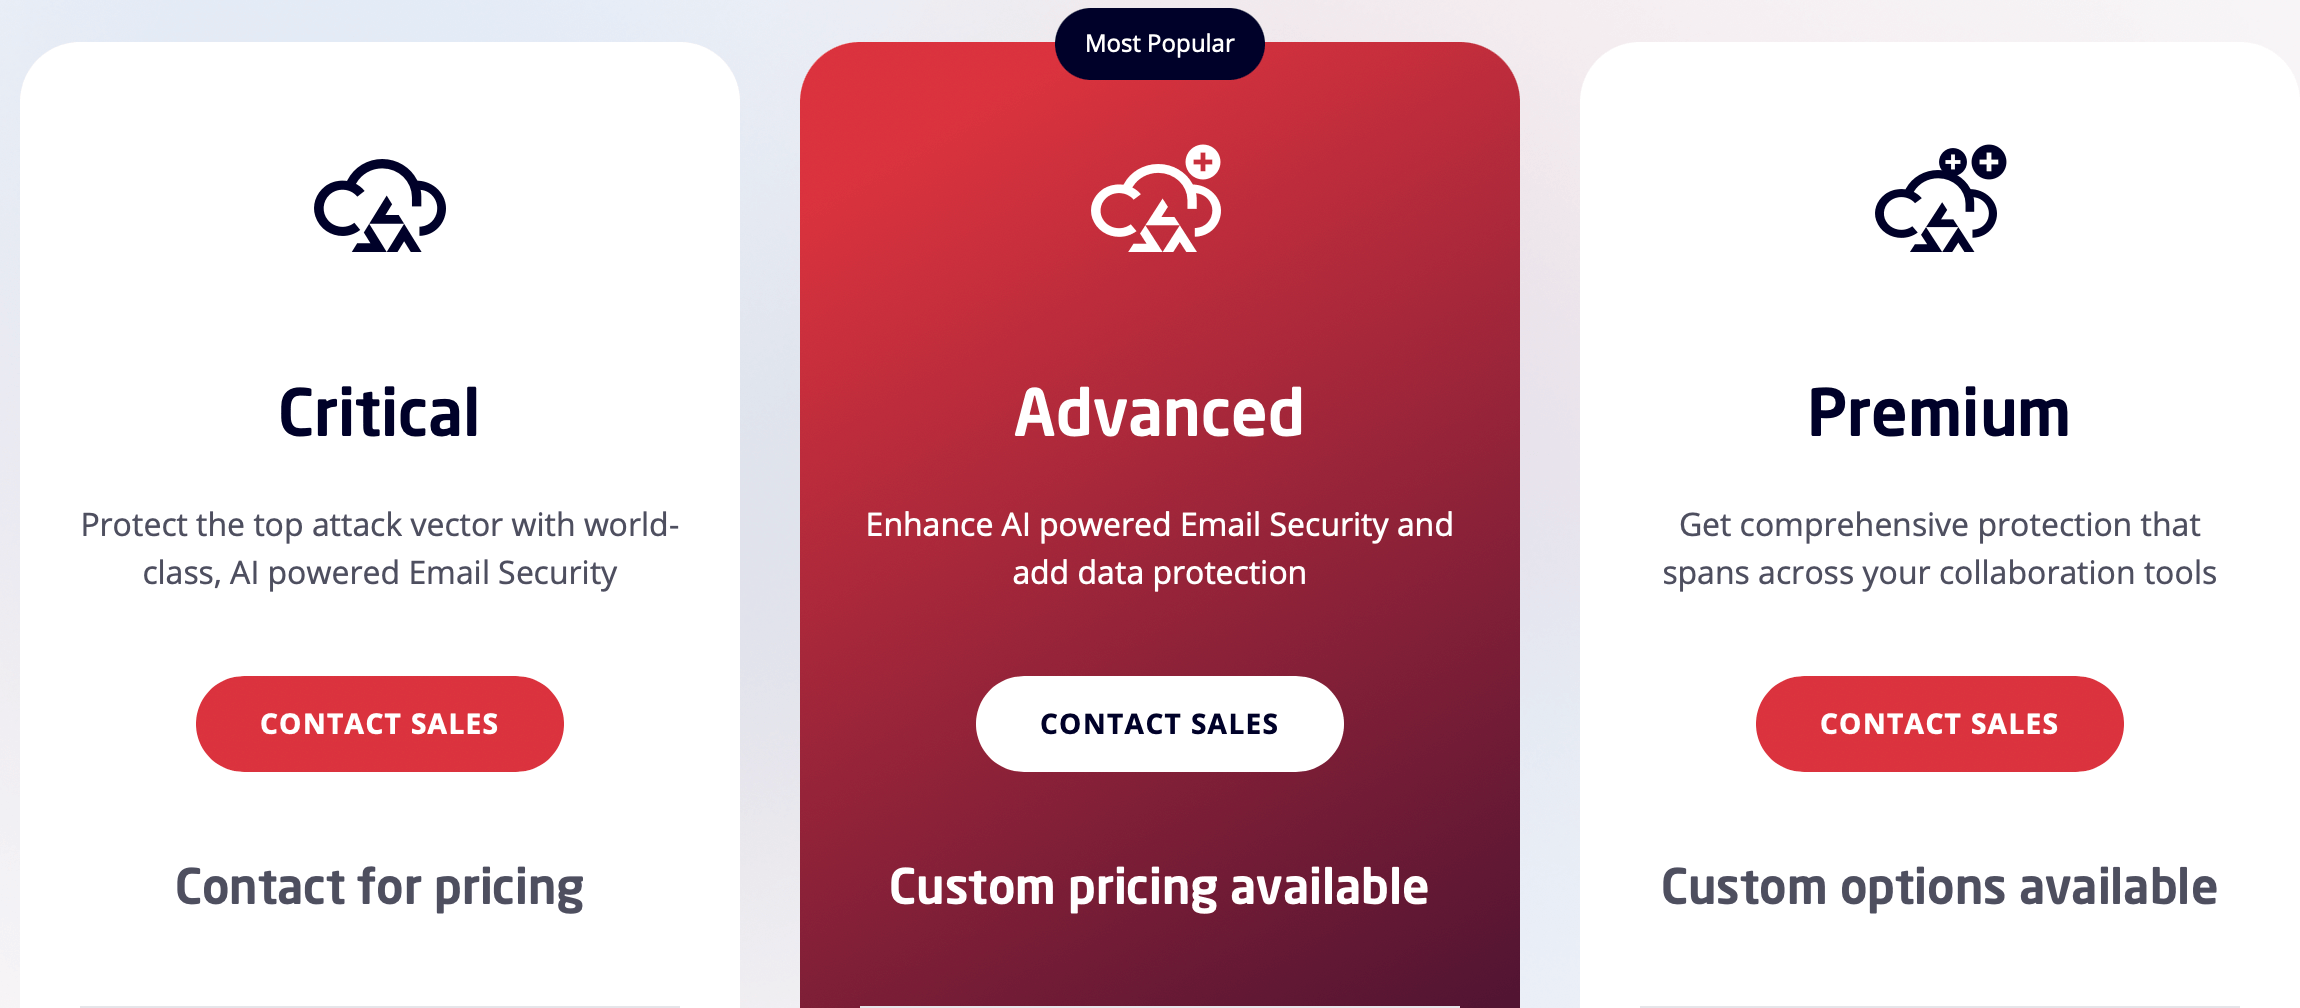Image resolution: width=2300 pixels, height=1008 pixels.
Task: Click the Contact Sales pill on the Premium card
Action: (x=1938, y=723)
